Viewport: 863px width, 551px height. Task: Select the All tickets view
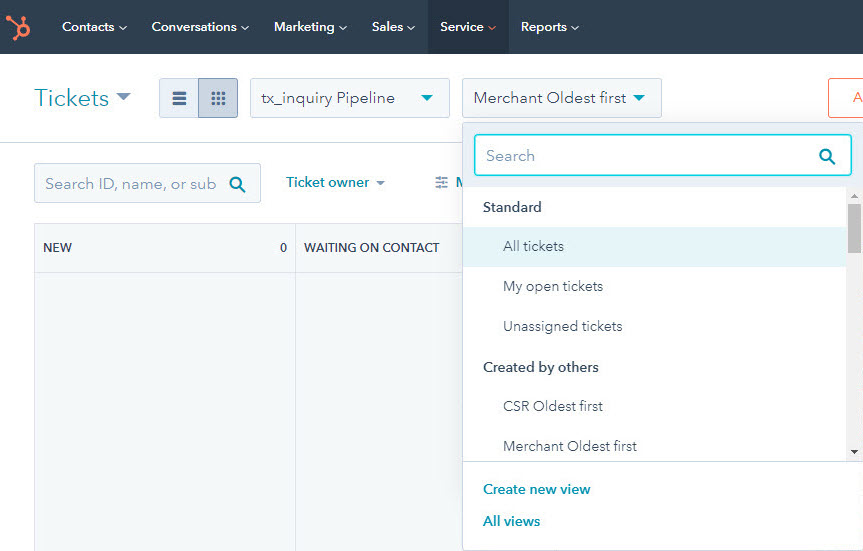[x=654, y=247]
